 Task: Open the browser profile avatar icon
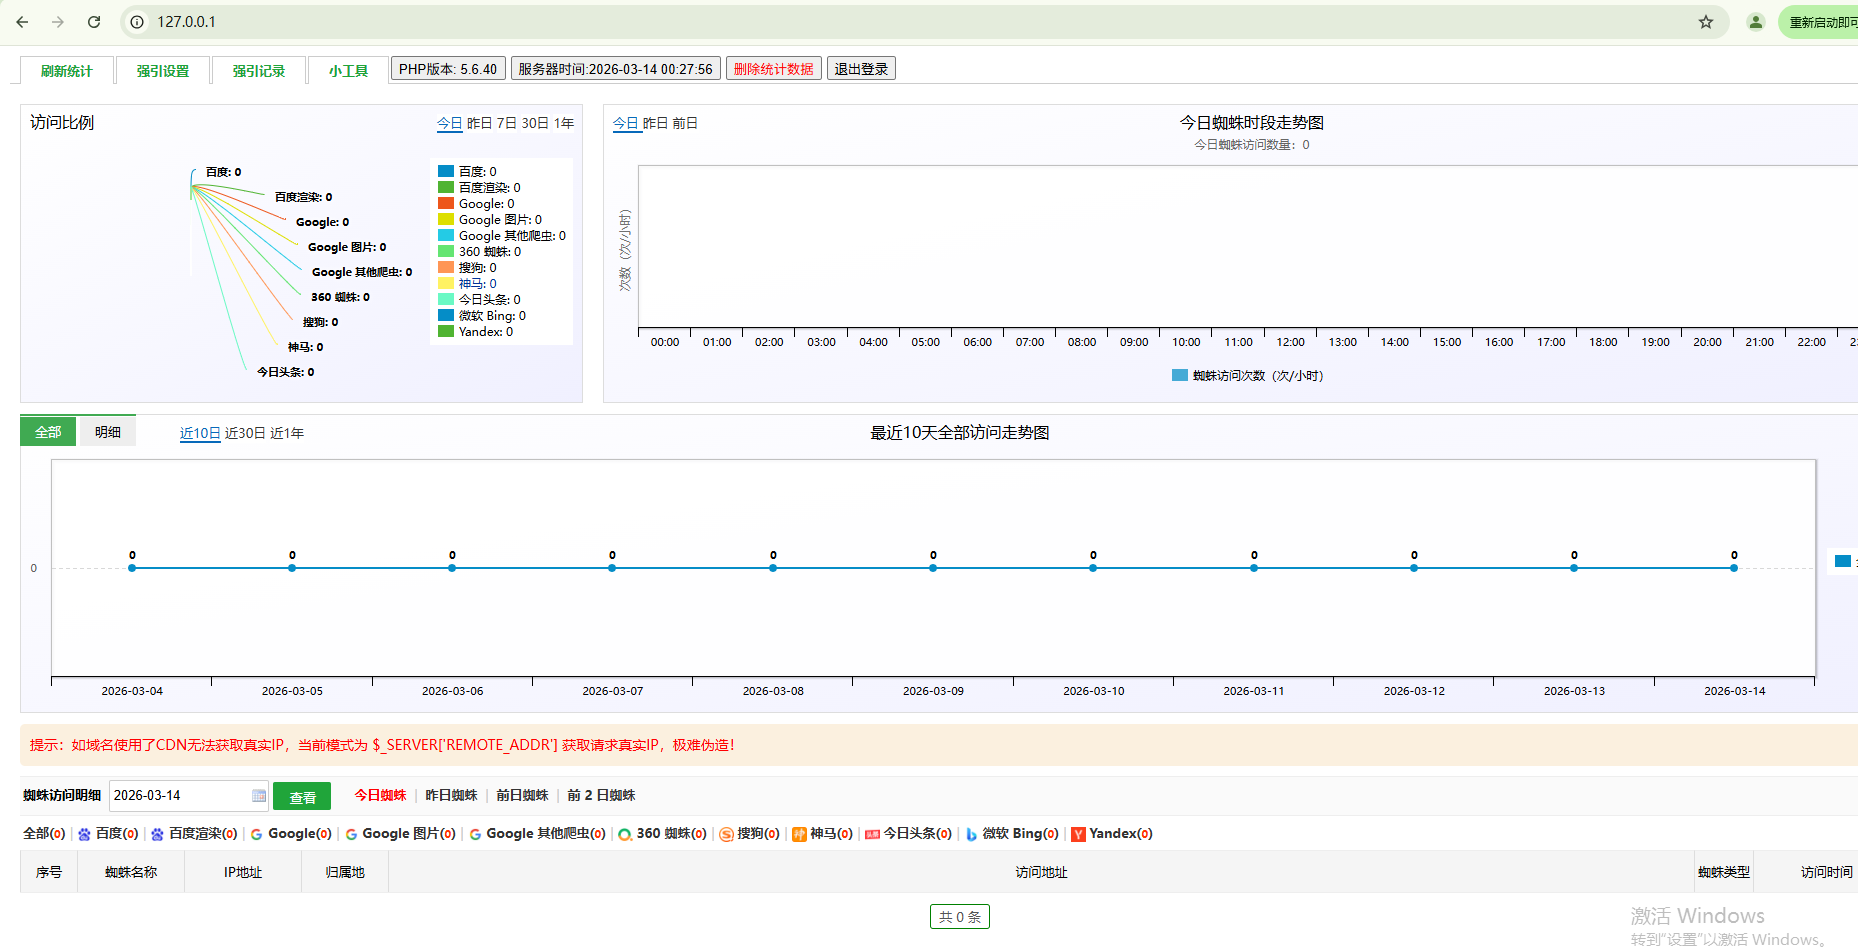tap(1755, 22)
